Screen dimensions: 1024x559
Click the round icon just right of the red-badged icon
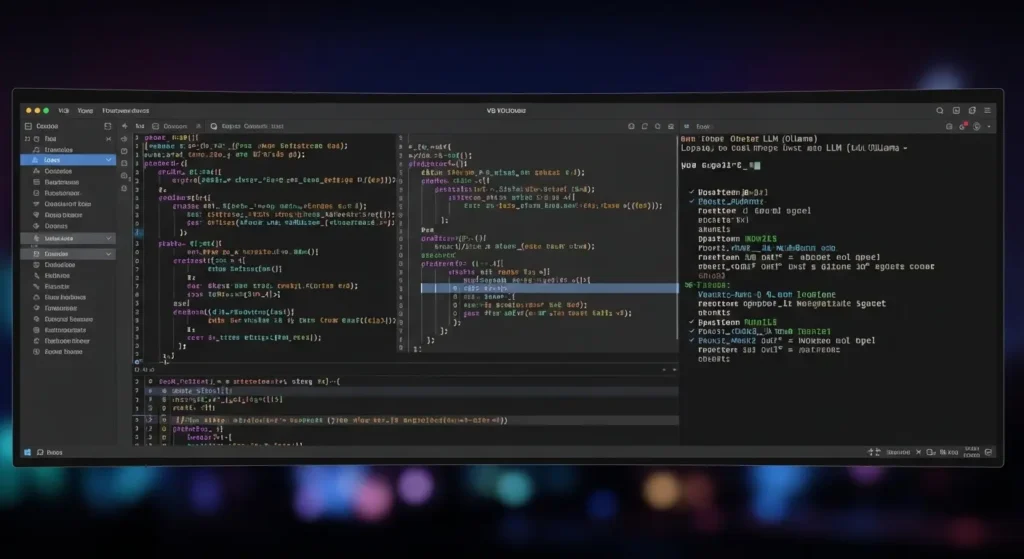[x=976, y=127]
